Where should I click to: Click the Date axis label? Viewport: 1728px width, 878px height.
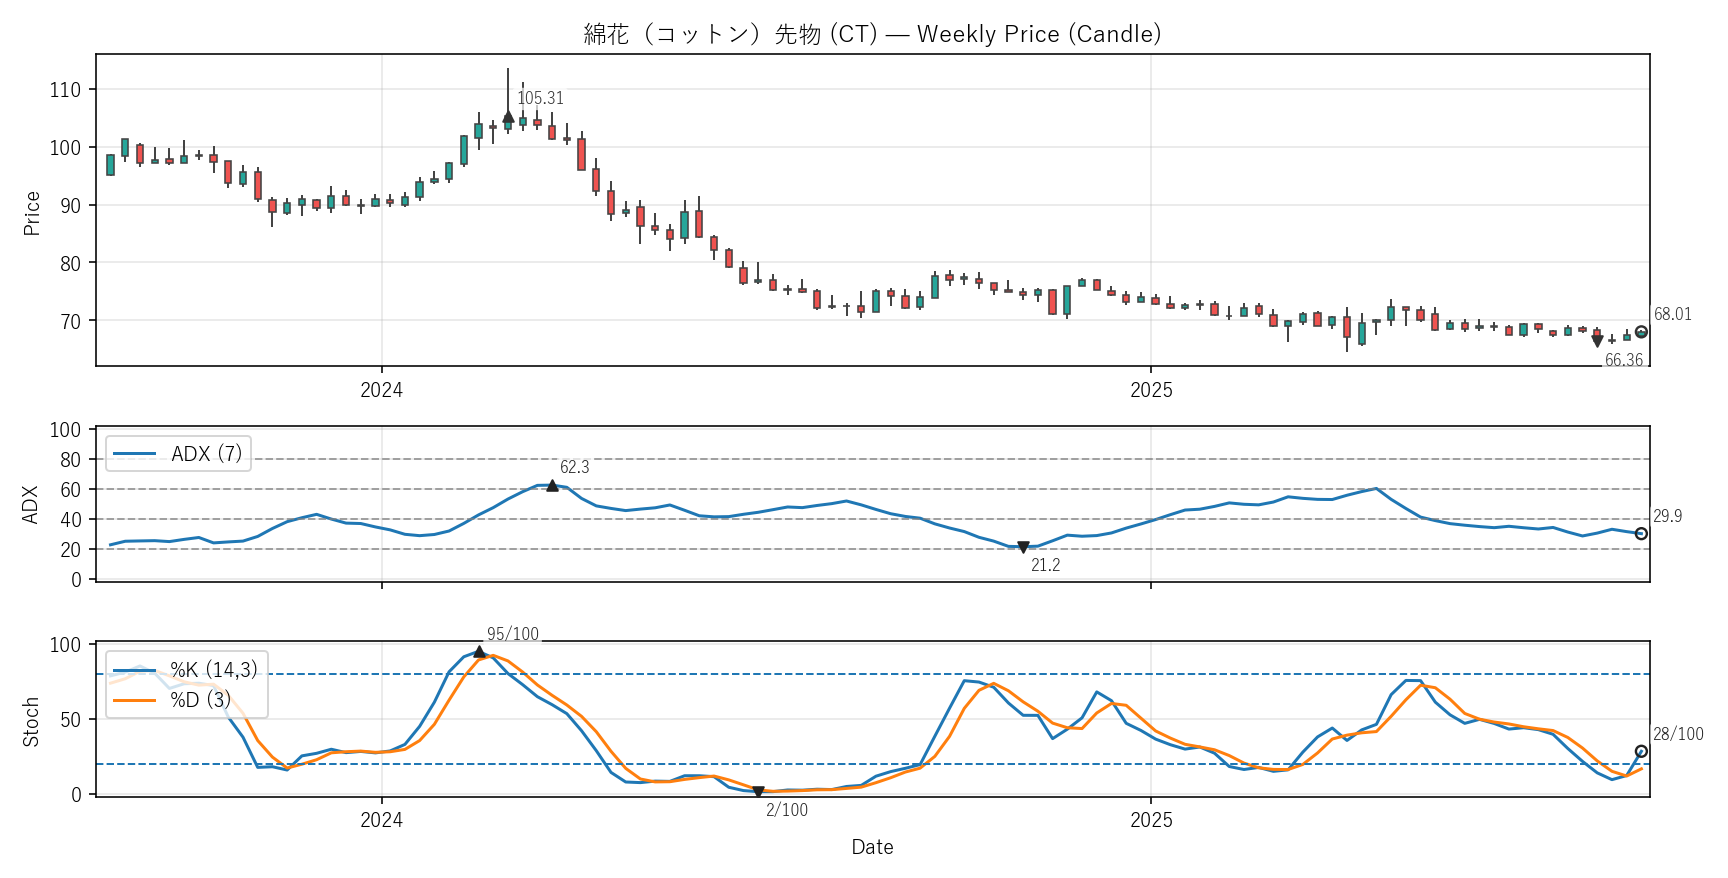pos(872,847)
